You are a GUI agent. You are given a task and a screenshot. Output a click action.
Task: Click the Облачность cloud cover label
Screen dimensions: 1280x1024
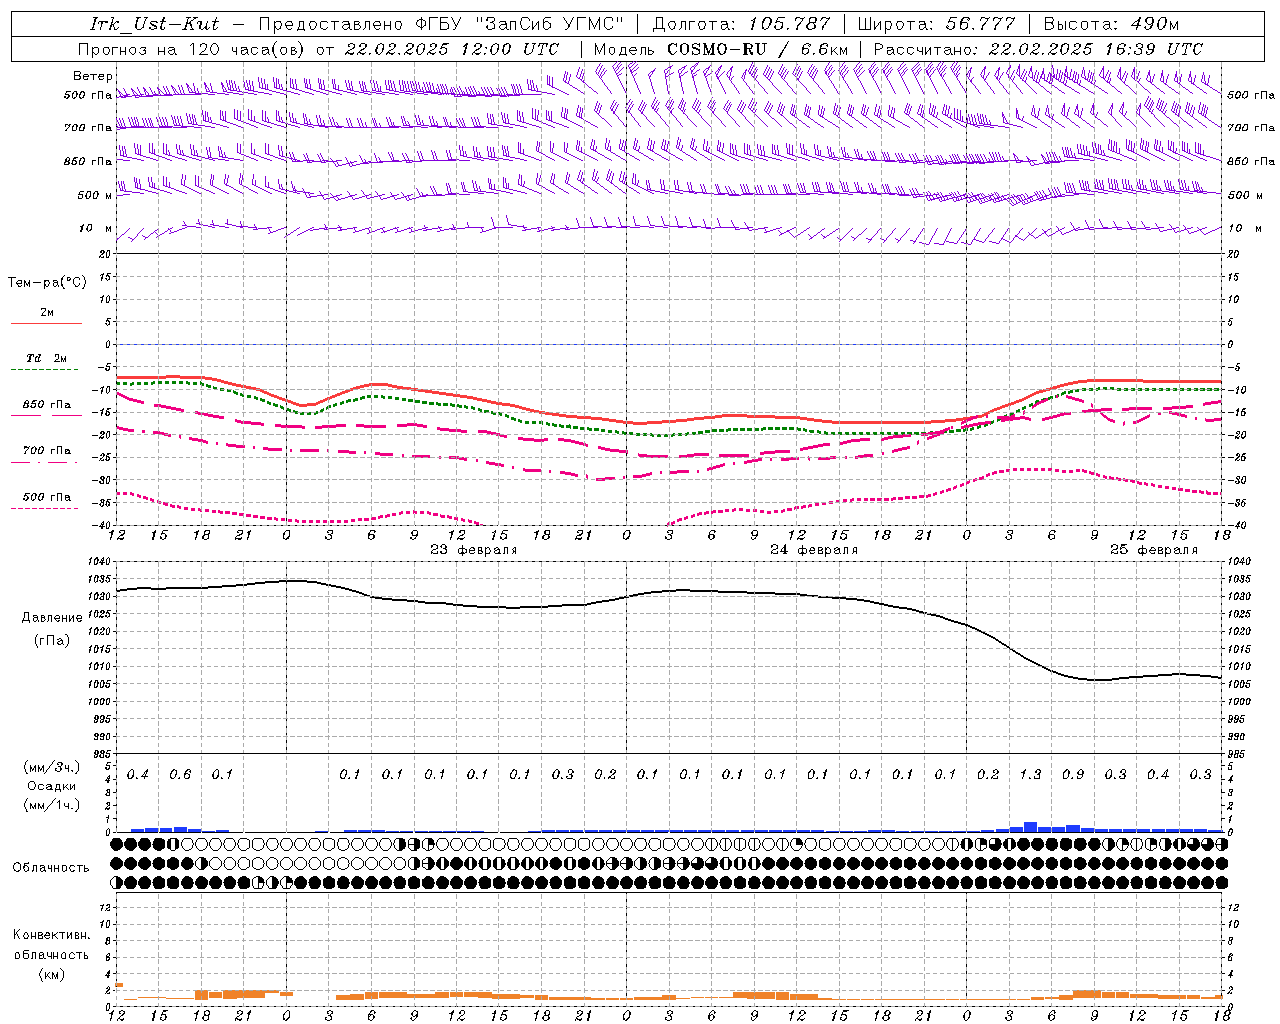[x=51, y=868]
